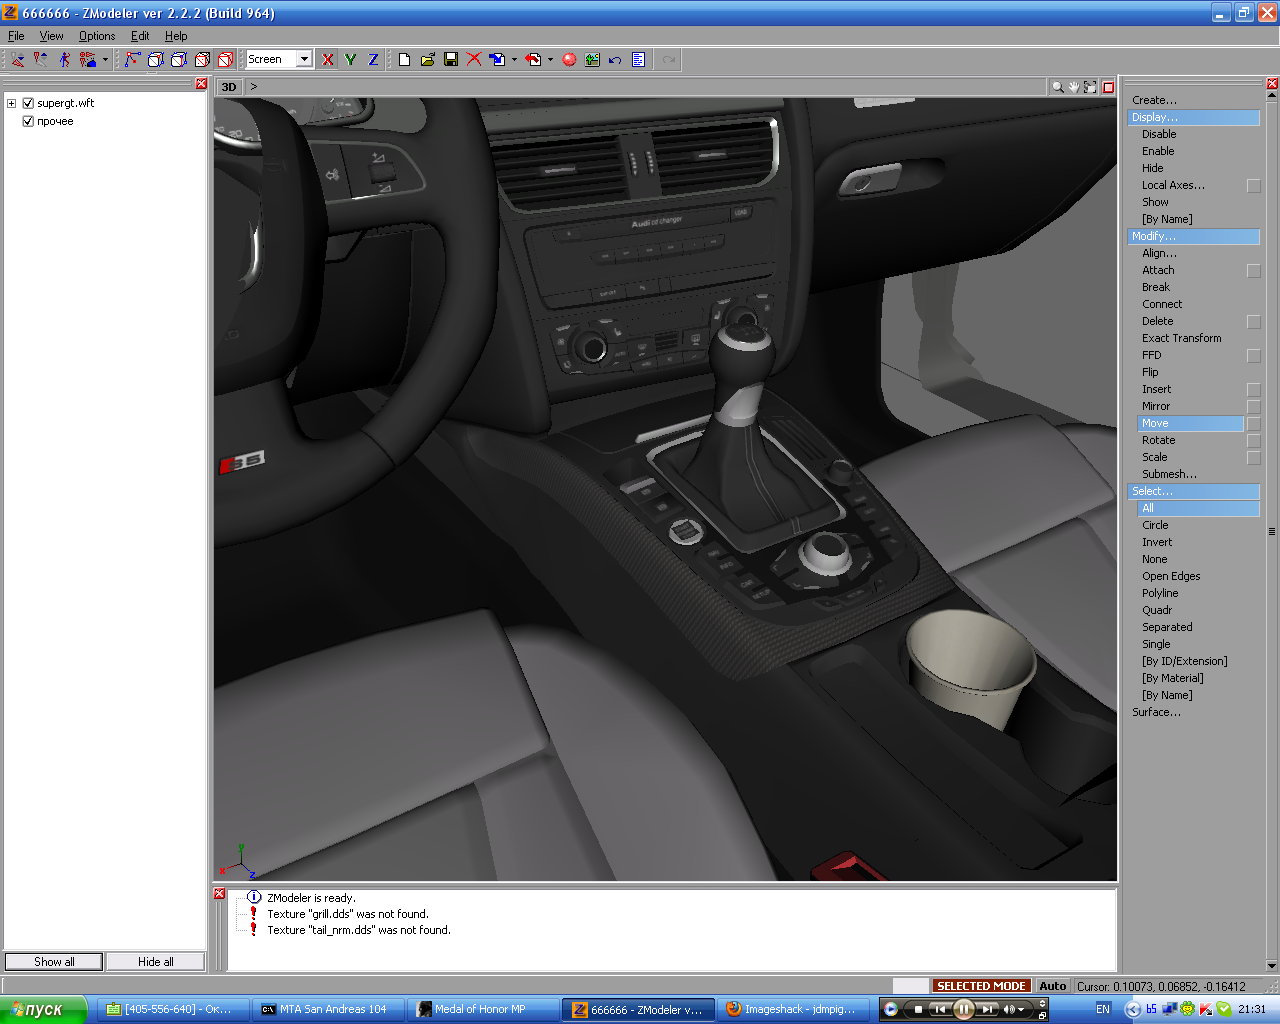Open dropdown arrow next to selection tool icons
This screenshot has width=1280, height=1024.
click(x=105, y=60)
